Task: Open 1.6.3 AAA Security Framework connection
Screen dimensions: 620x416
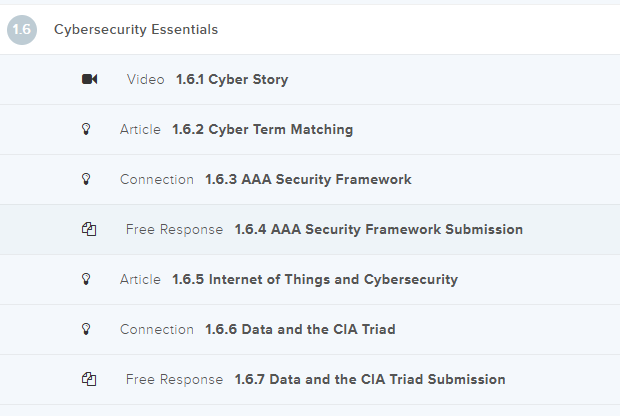Action: (308, 180)
